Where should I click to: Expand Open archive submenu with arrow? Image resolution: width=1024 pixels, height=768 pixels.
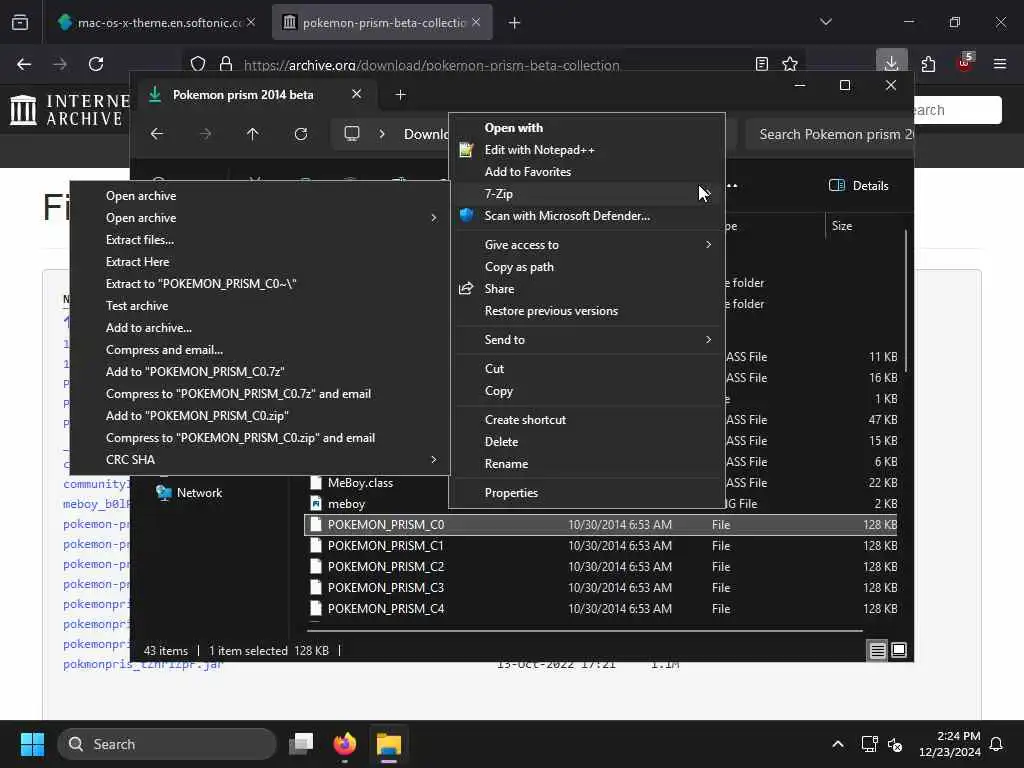(x=259, y=218)
